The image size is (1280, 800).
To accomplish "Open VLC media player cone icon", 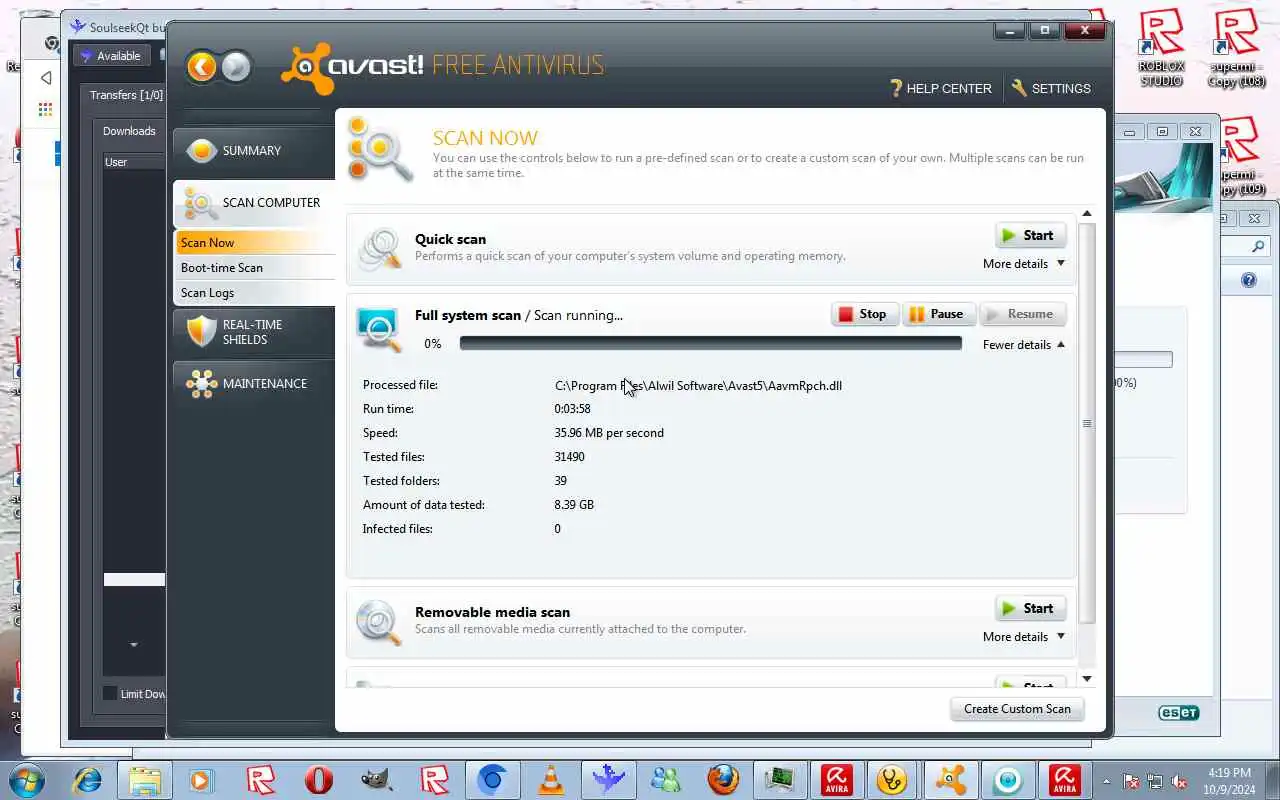I will tap(550, 780).
